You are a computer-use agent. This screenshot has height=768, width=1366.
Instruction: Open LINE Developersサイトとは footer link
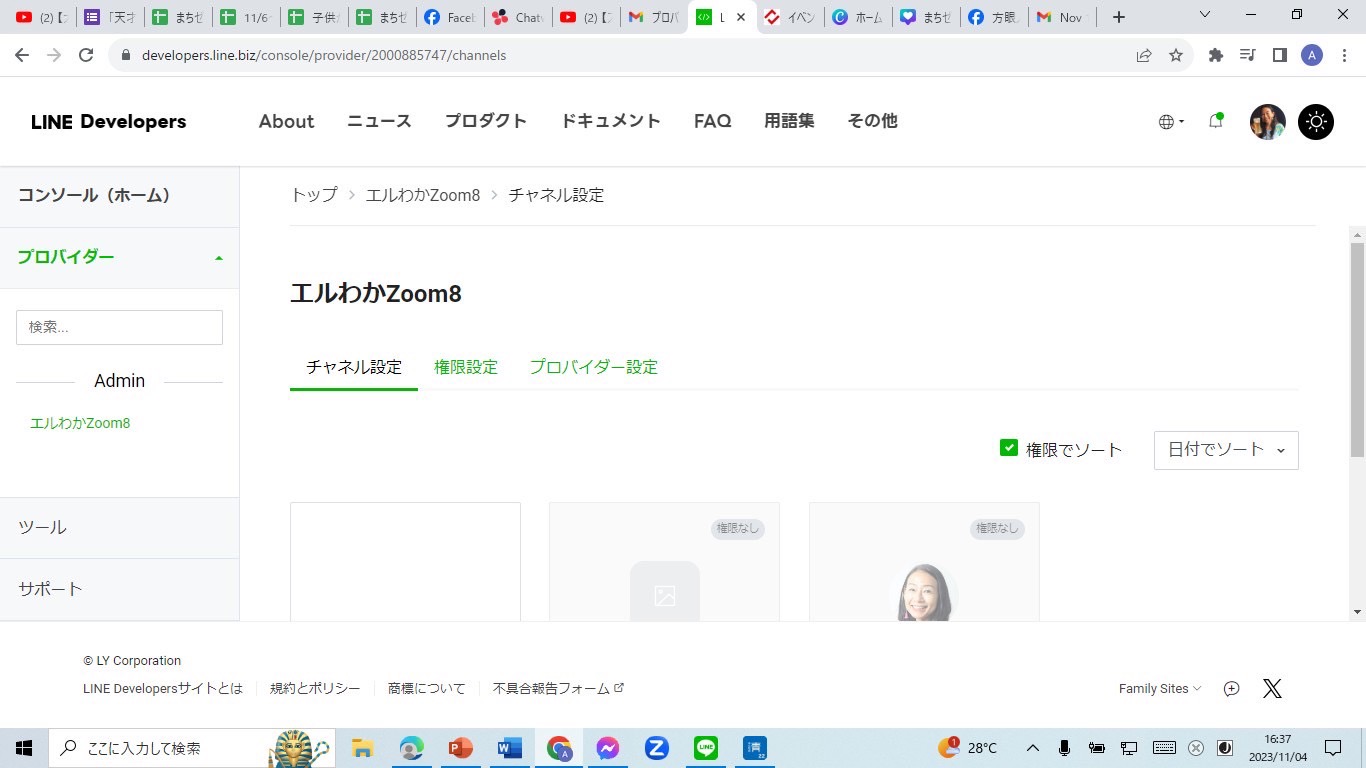(163, 688)
